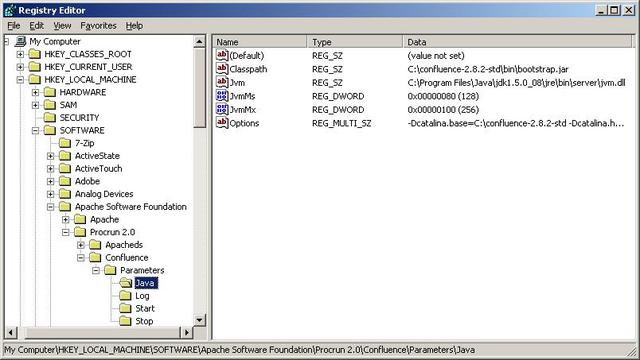Expand the SAM node

pyautogui.click(x=36, y=105)
